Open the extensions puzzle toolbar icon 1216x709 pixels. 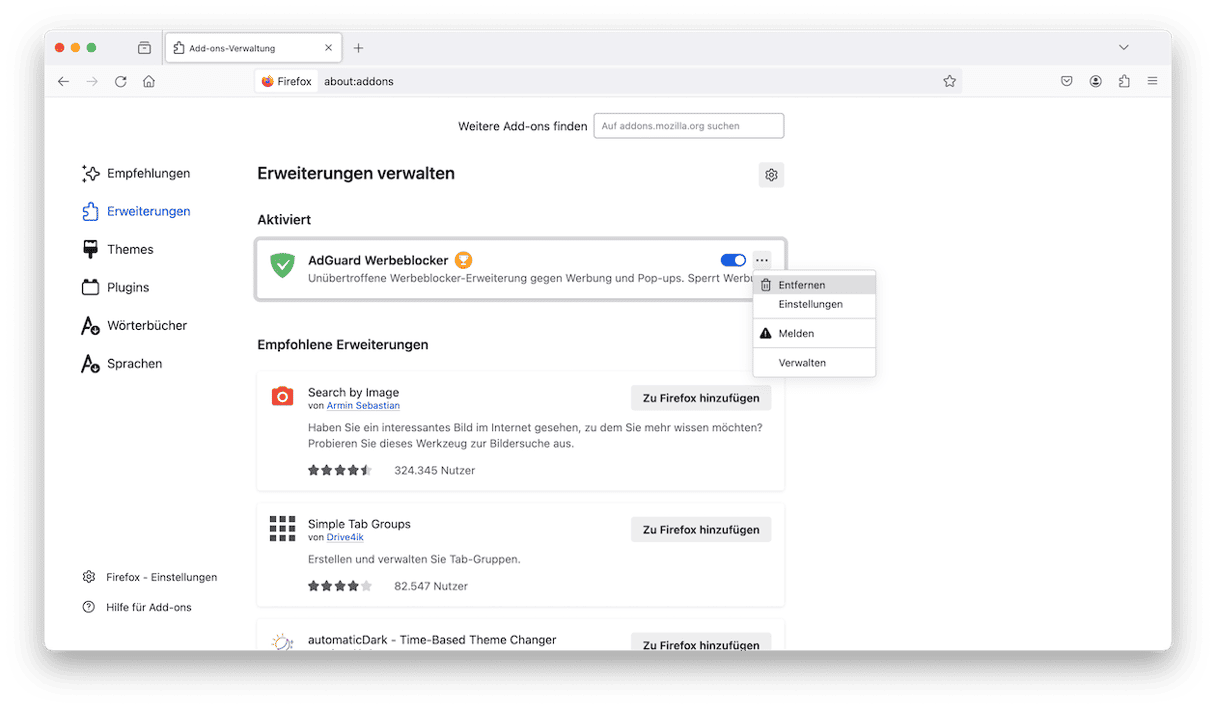tap(1124, 81)
